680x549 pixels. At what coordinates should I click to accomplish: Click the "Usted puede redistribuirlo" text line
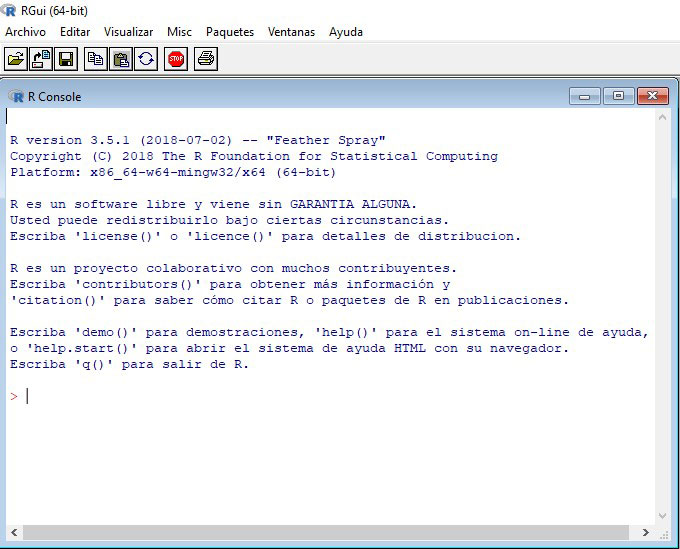tap(229, 220)
